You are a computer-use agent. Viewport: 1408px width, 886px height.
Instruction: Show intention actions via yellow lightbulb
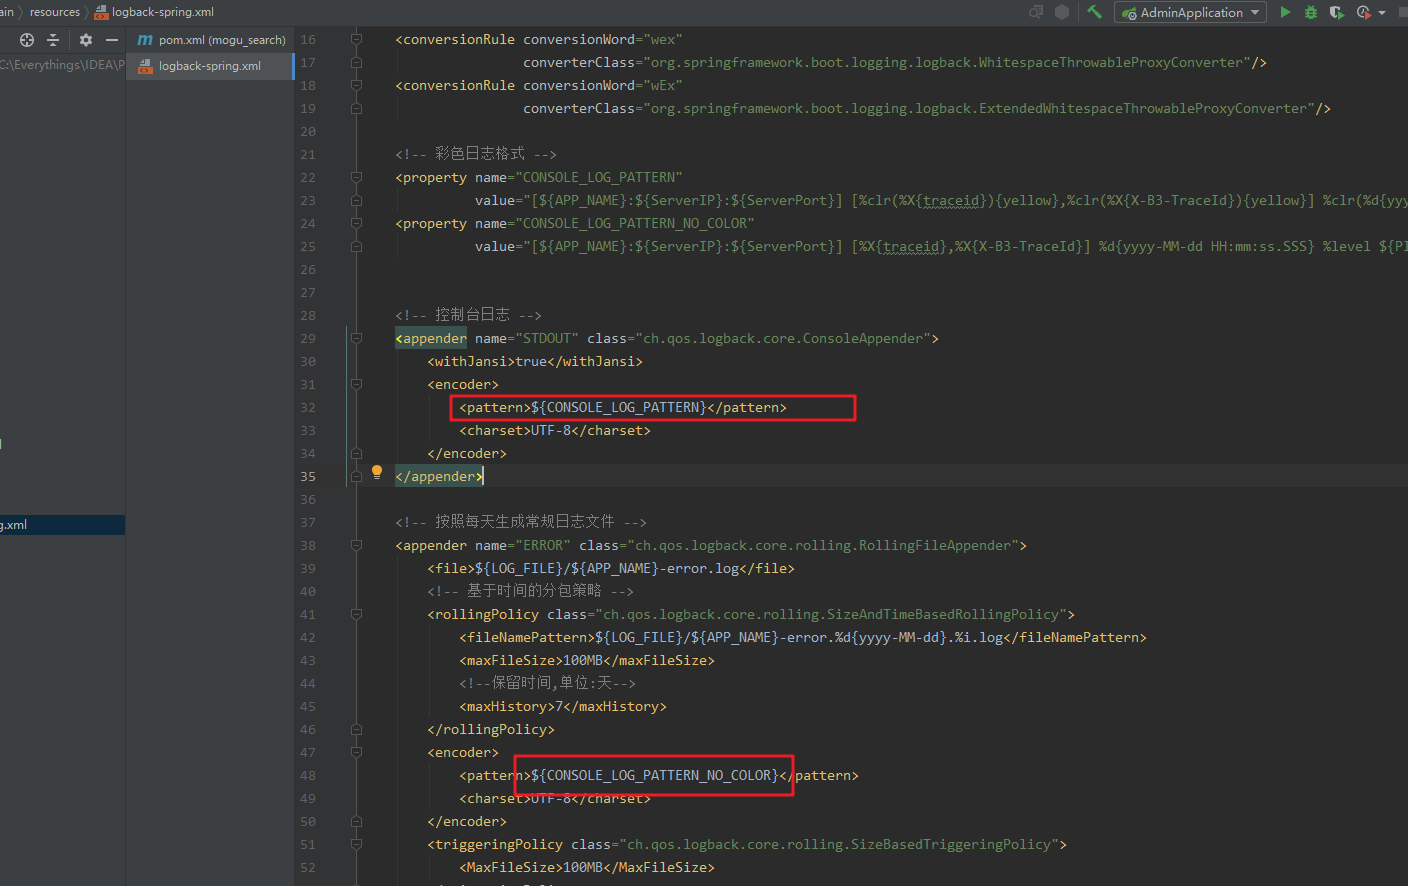click(x=377, y=472)
